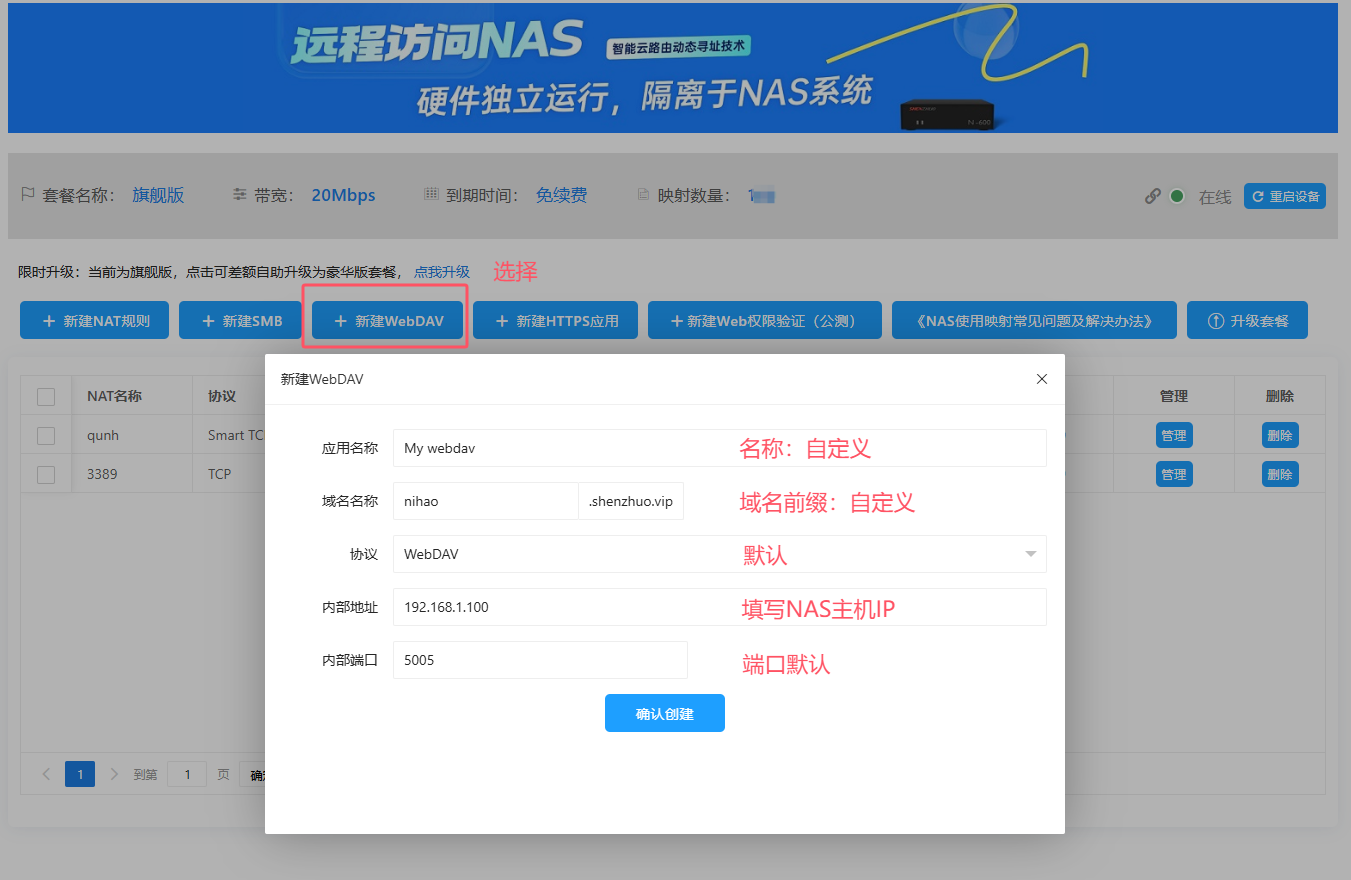The height and width of the screenshot is (880, 1351).
Task: Toggle the select-all checkbox in table header
Action: 46,397
